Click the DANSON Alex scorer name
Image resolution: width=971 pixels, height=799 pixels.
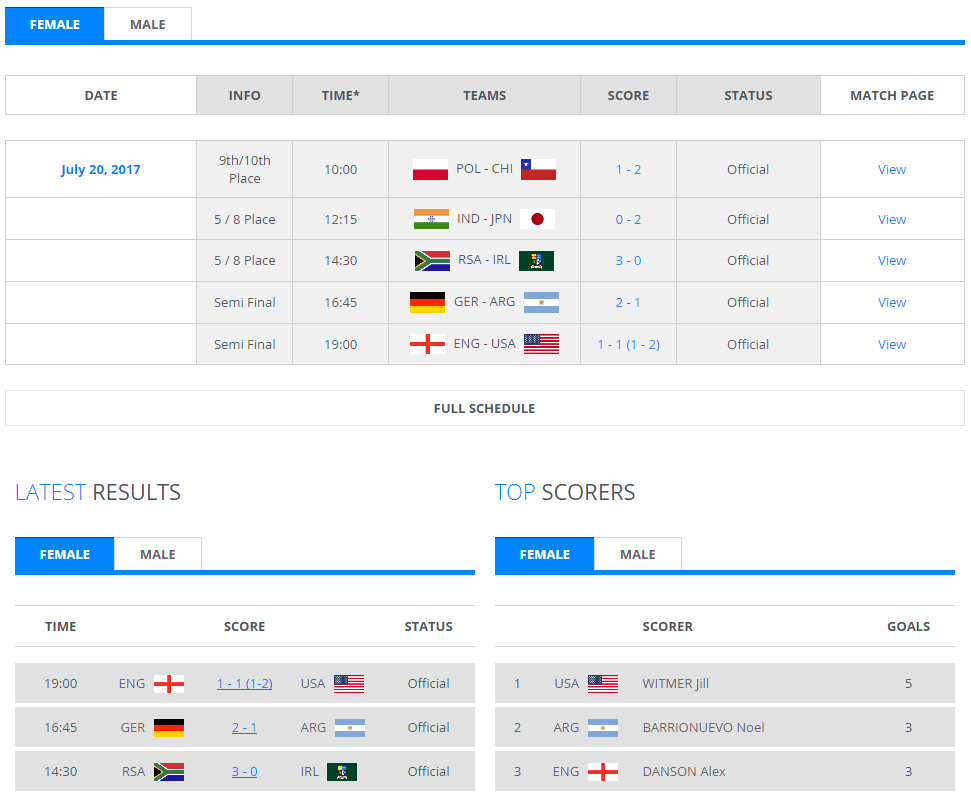(x=684, y=772)
